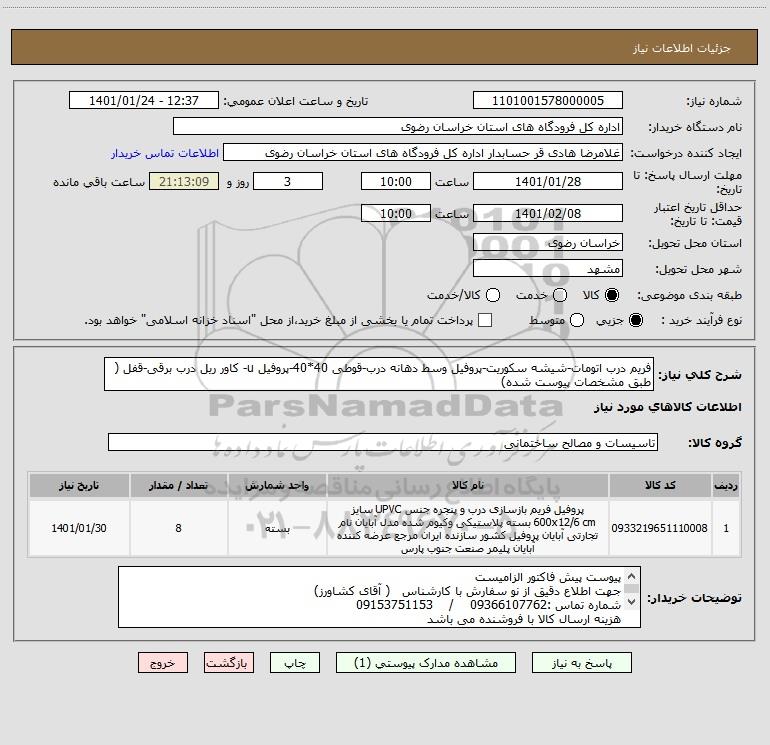Click the نام کالا column header
Screen dimensions: 770x745
click(x=468, y=485)
